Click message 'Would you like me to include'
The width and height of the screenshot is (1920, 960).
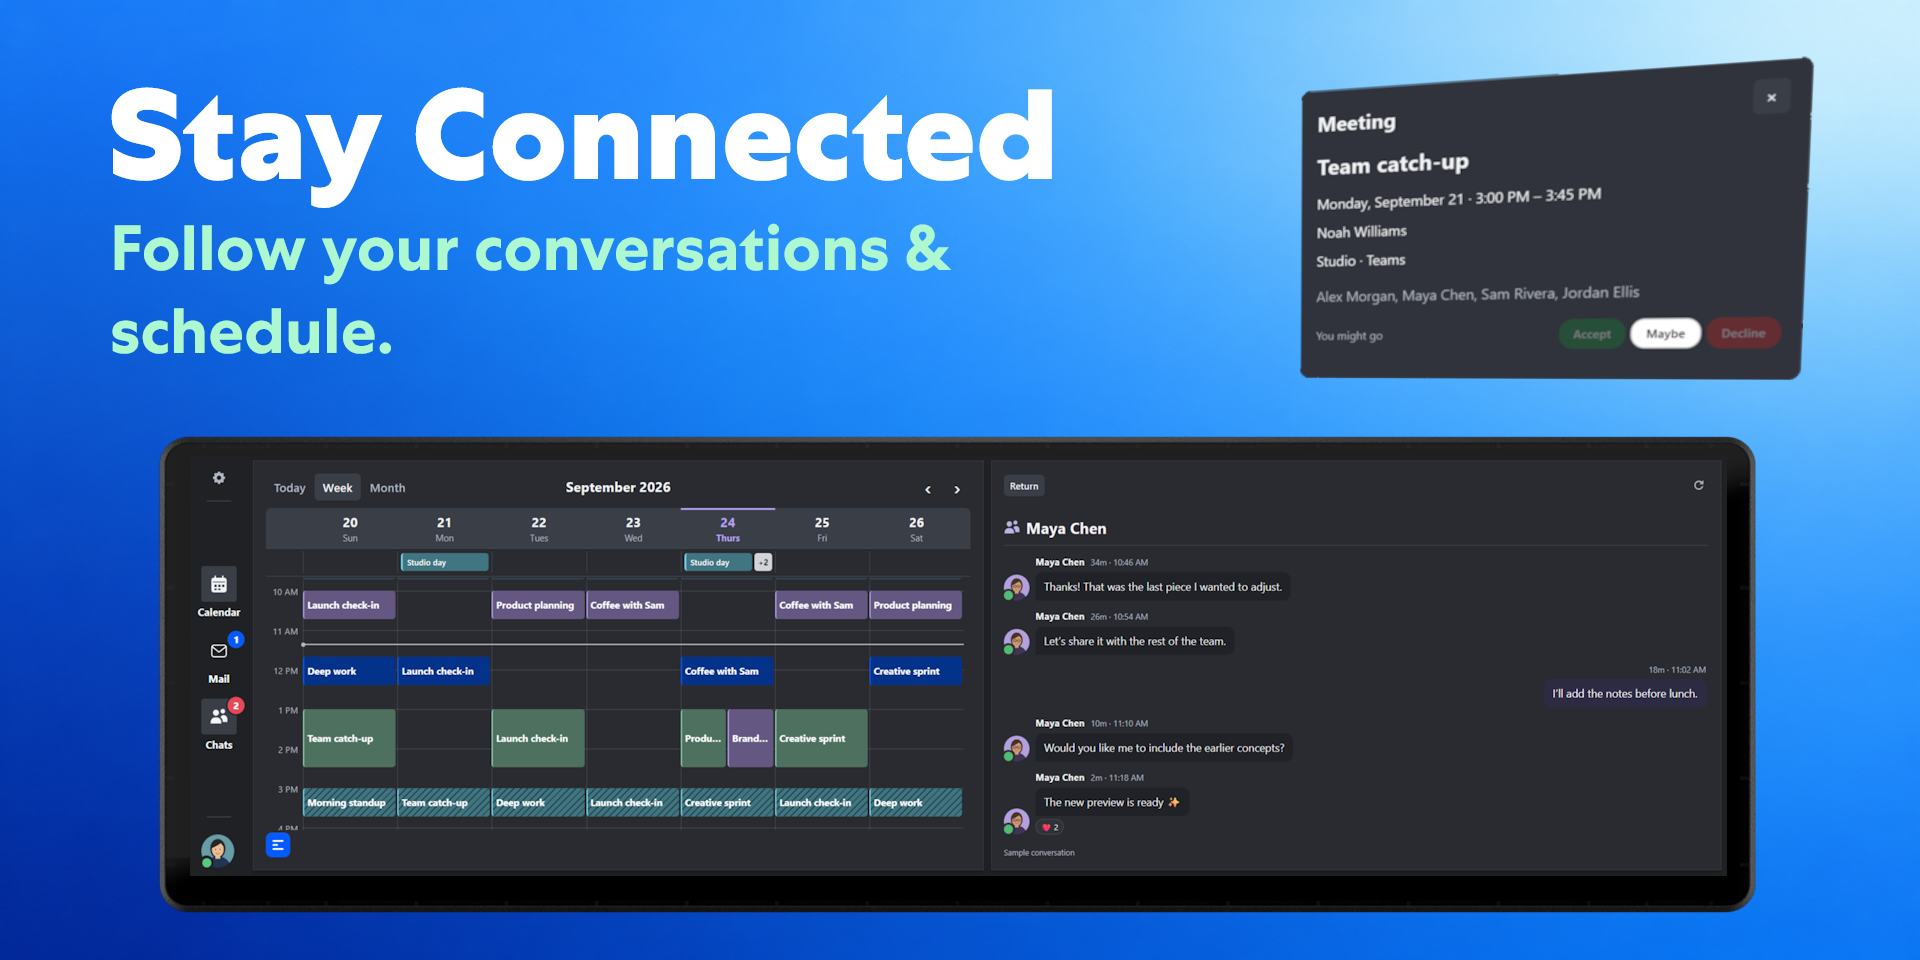pyautogui.click(x=1164, y=747)
